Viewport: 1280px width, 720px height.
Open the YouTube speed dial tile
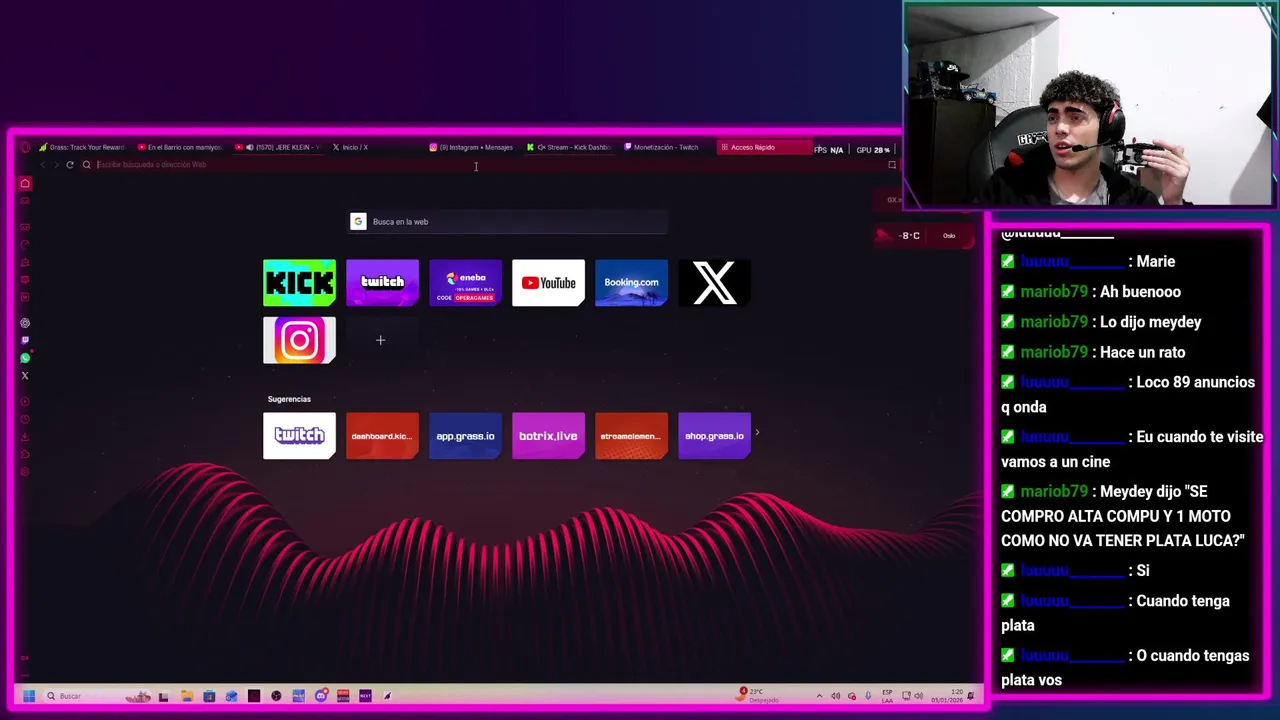pos(548,283)
